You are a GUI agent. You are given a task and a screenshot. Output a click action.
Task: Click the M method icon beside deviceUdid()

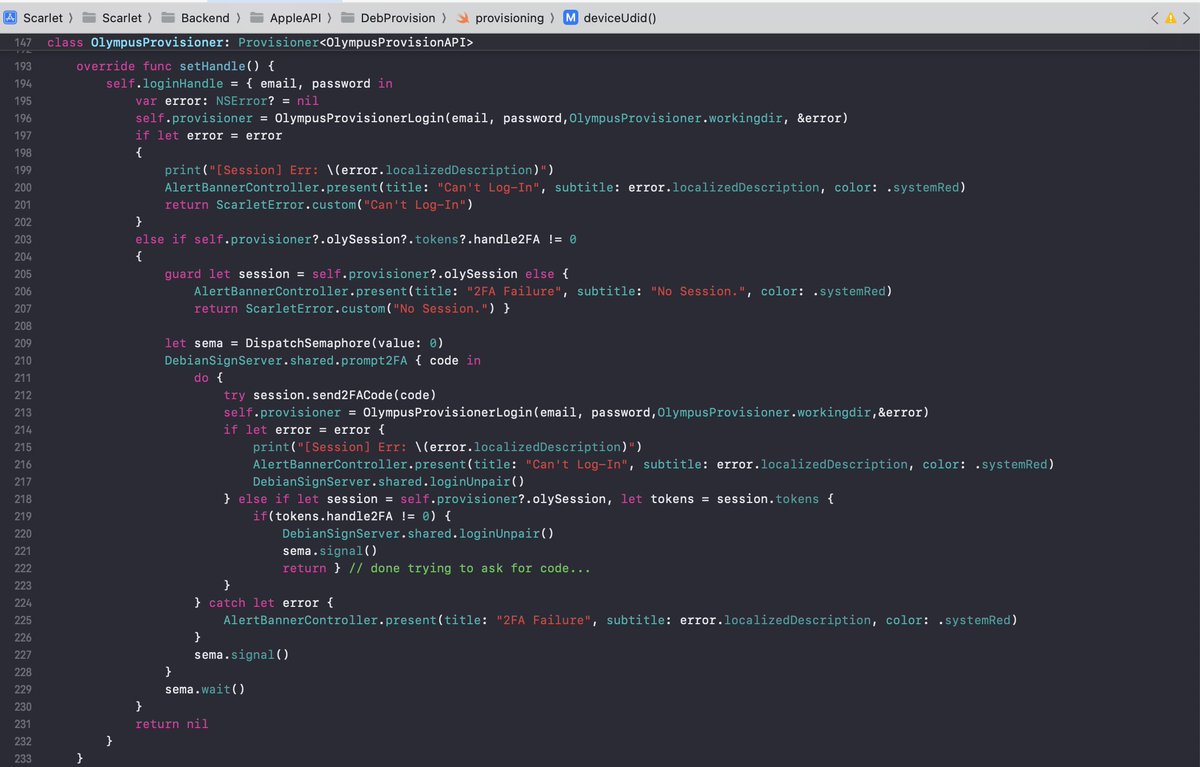pos(571,18)
